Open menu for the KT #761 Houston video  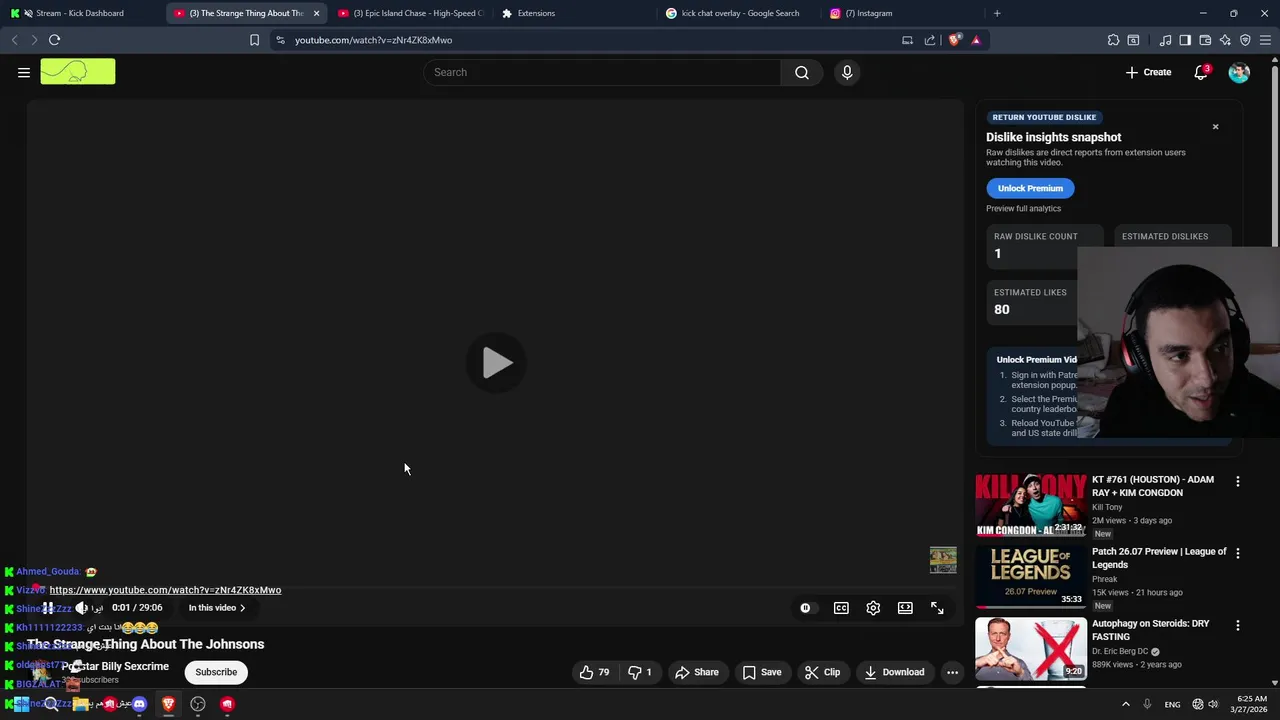tap(1237, 481)
